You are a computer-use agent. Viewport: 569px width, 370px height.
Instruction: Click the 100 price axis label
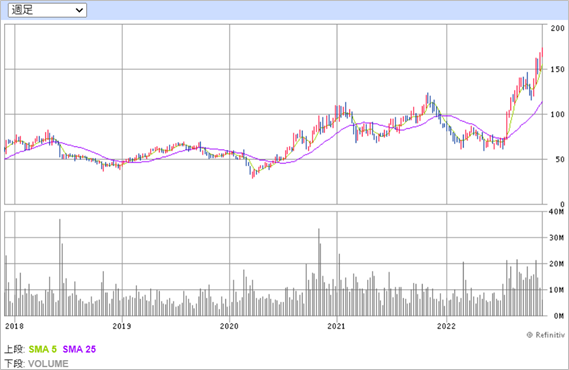pos(557,114)
